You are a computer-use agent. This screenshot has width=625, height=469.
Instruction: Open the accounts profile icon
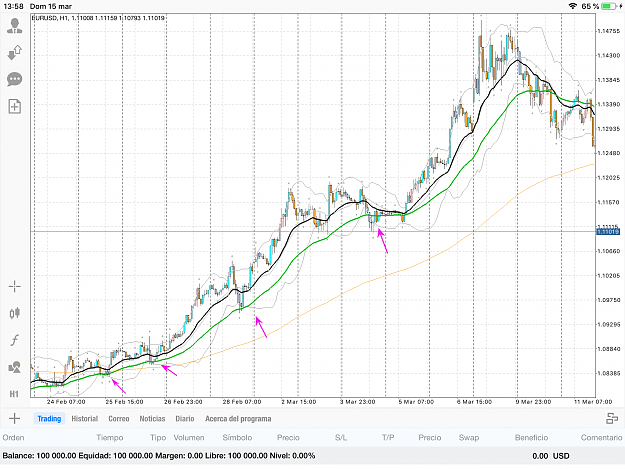(x=14, y=26)
